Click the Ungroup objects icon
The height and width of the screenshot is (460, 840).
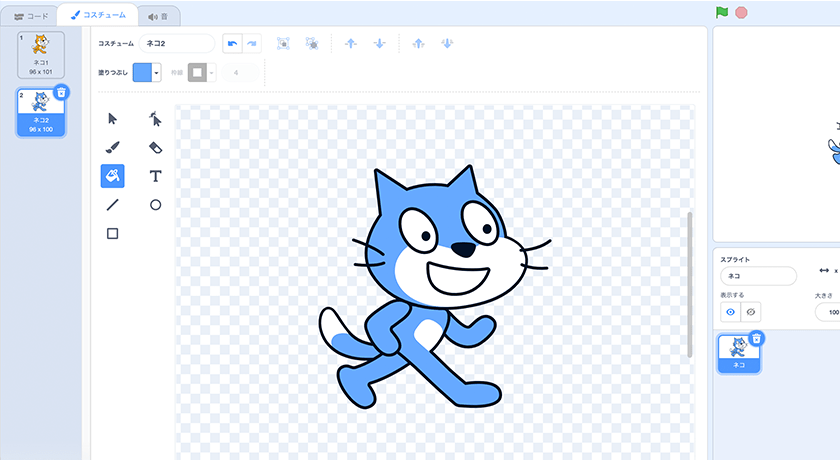[x=312, y=43]
